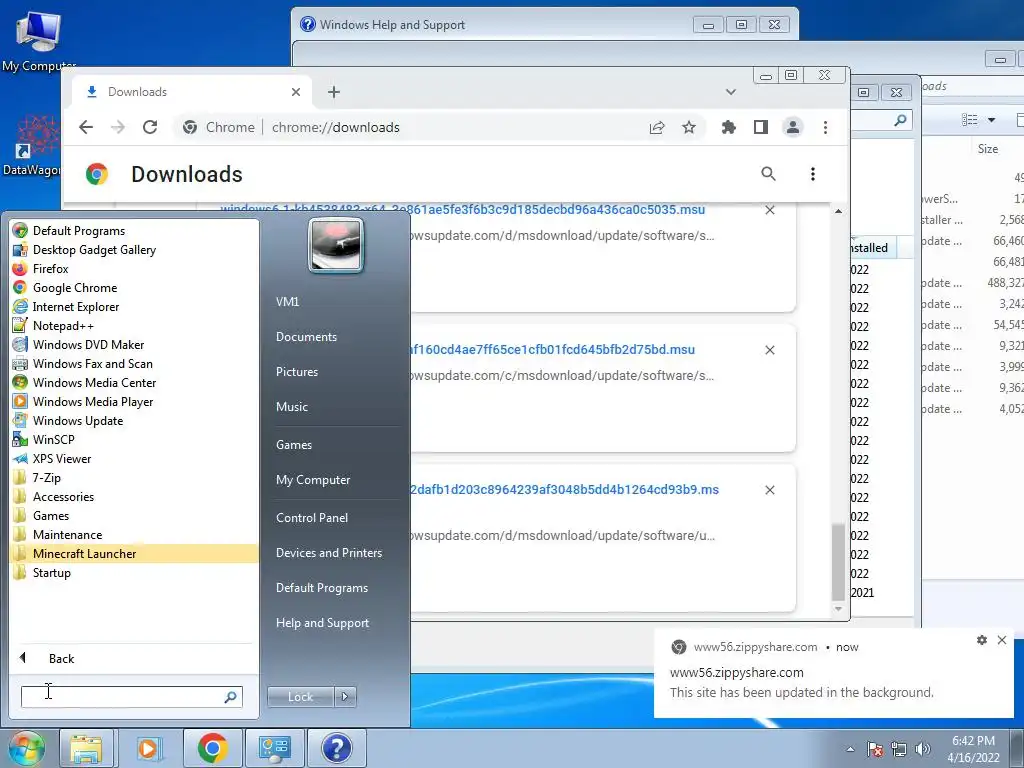Expand the Games folder in programs list
1024x768 pixels.
coord(134,515)
